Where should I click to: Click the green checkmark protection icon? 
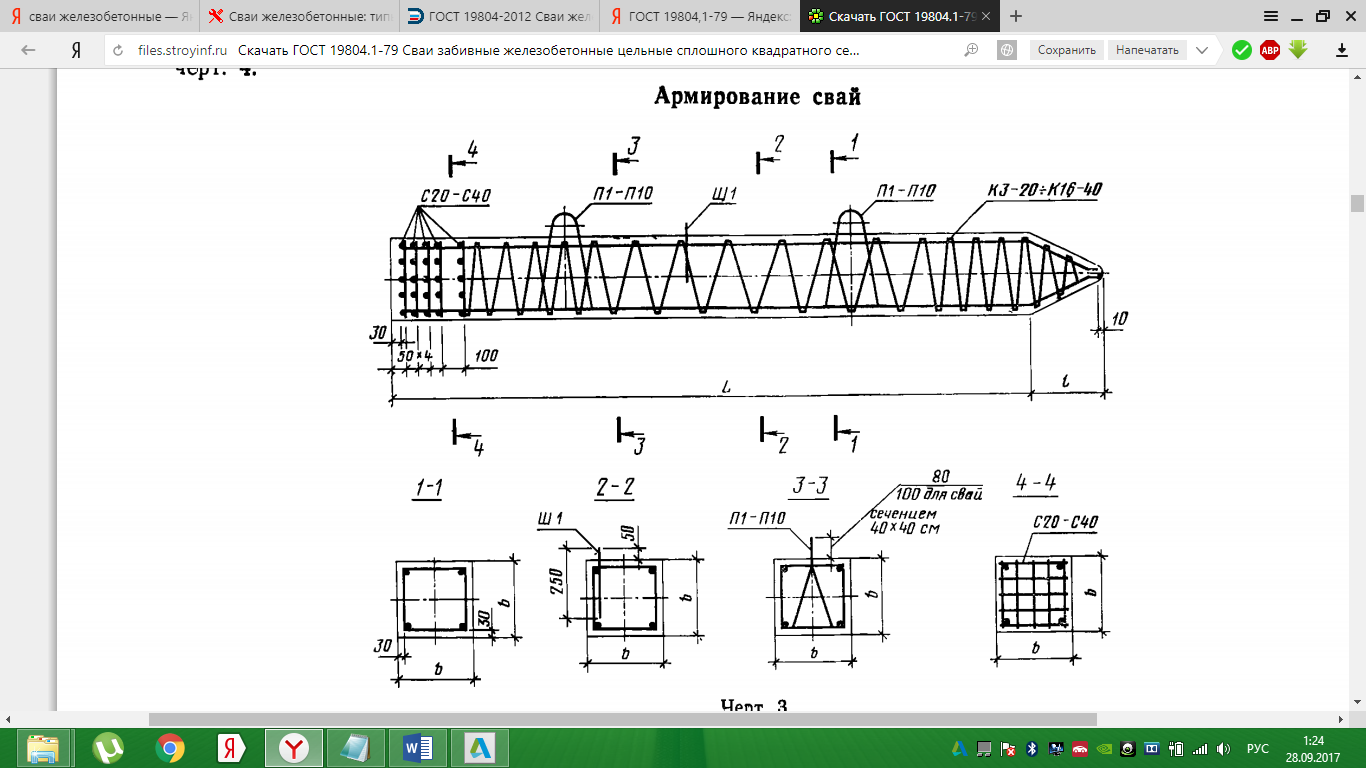click(1241, 50)
